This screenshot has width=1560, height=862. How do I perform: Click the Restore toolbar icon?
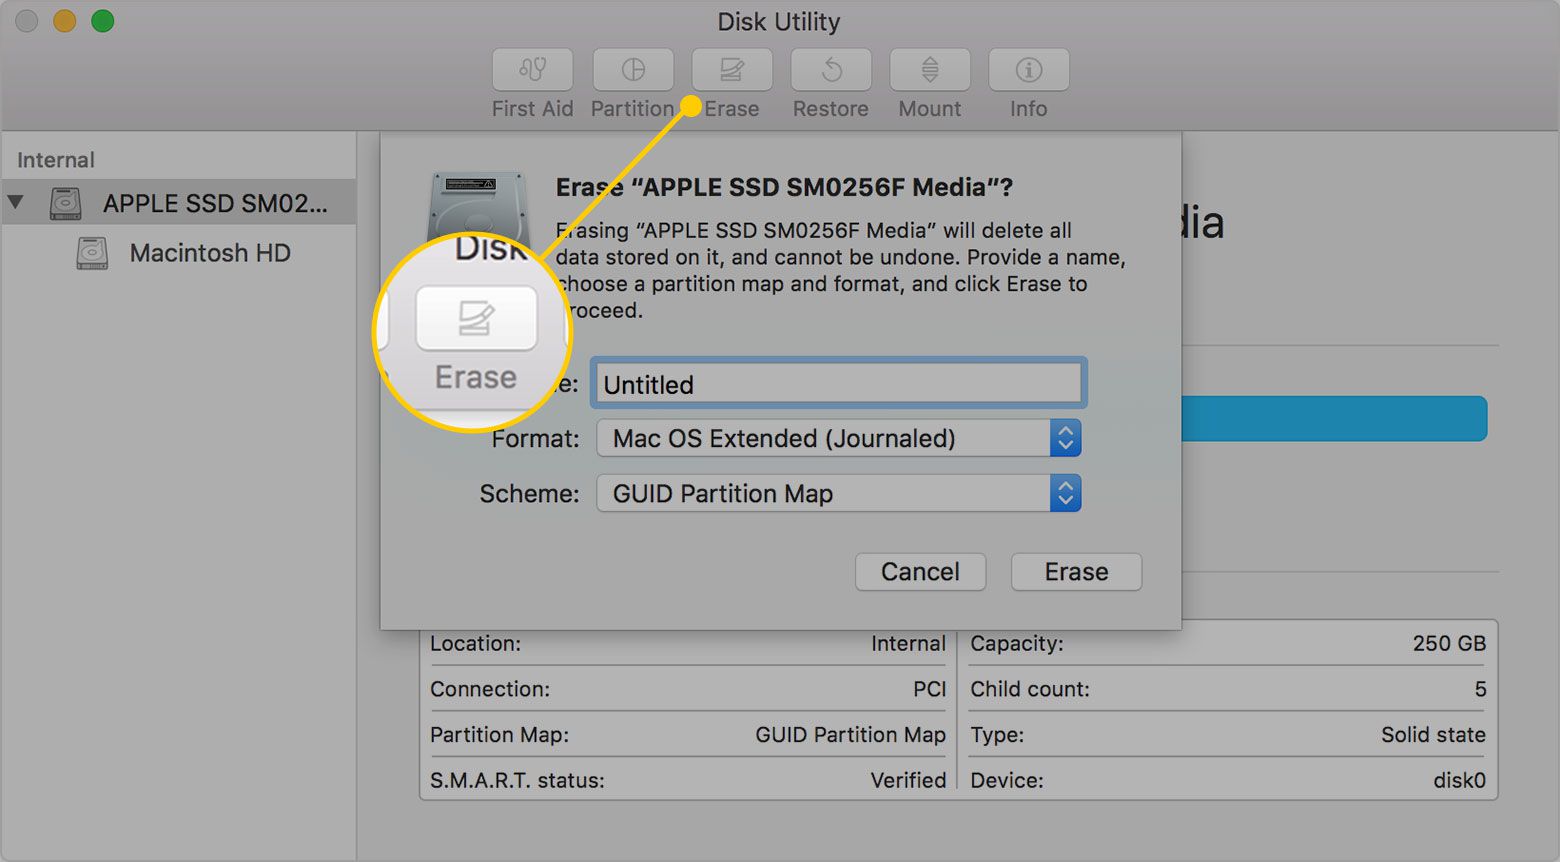831,69
